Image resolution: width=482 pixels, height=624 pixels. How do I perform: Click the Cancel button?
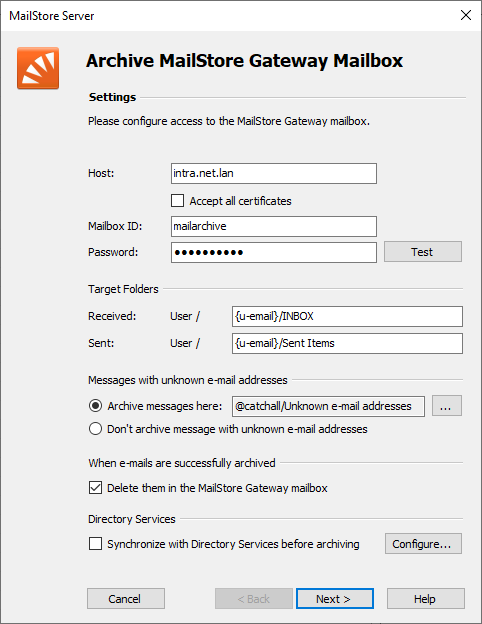(x=126, y=599)
